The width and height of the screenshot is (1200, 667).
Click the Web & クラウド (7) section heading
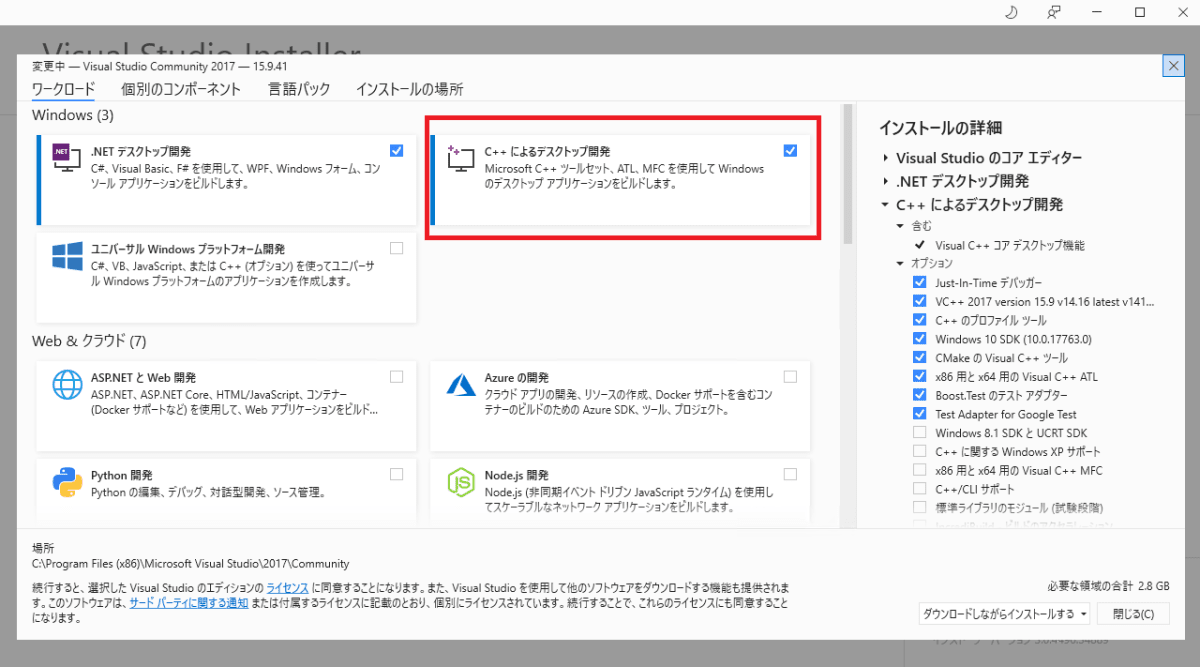click(89, 341)
